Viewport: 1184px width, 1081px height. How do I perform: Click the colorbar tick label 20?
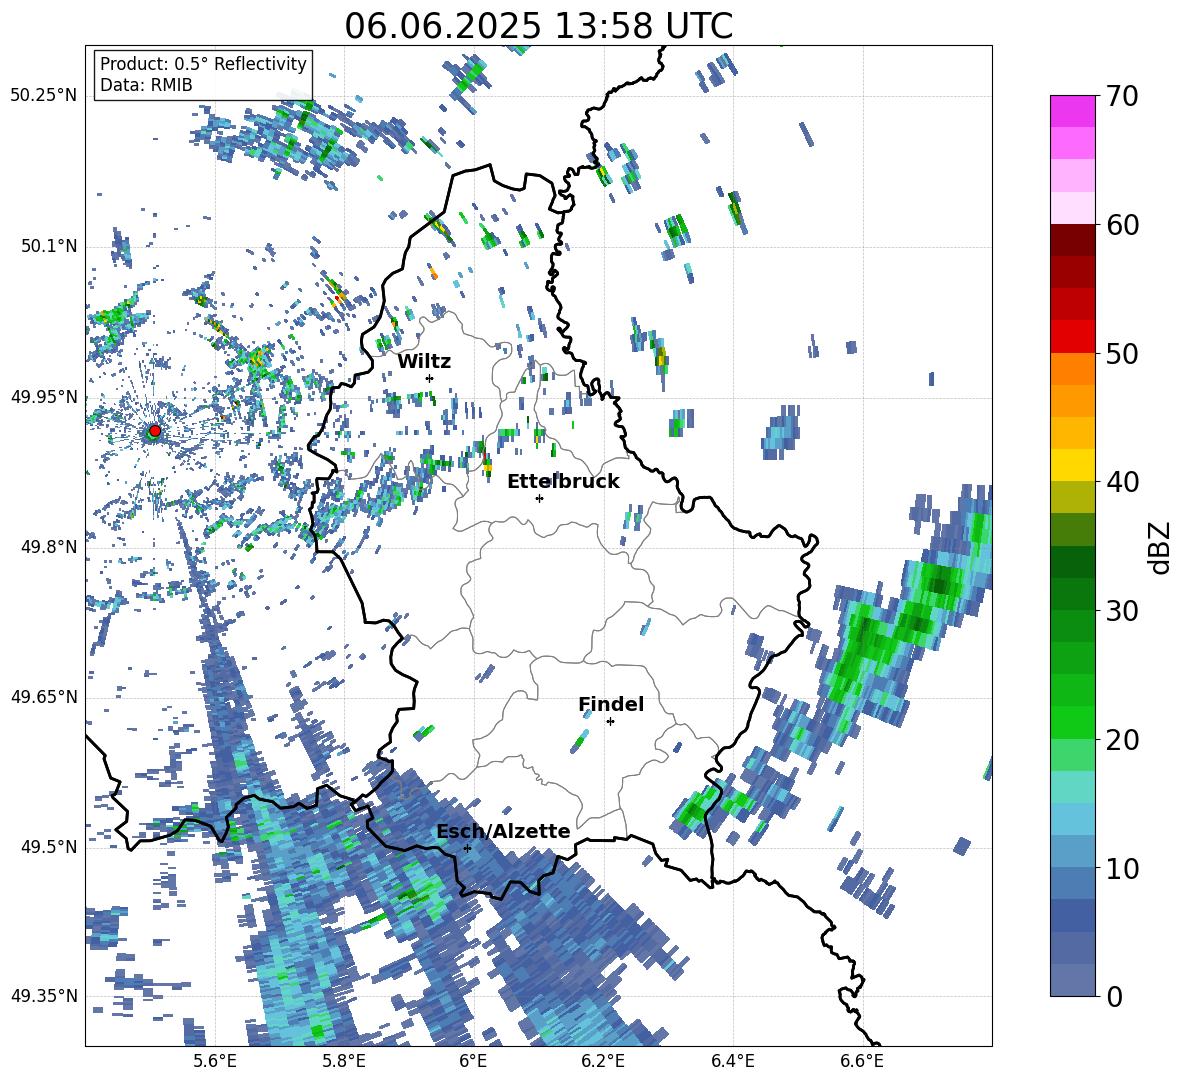[x=1122, y=739]
